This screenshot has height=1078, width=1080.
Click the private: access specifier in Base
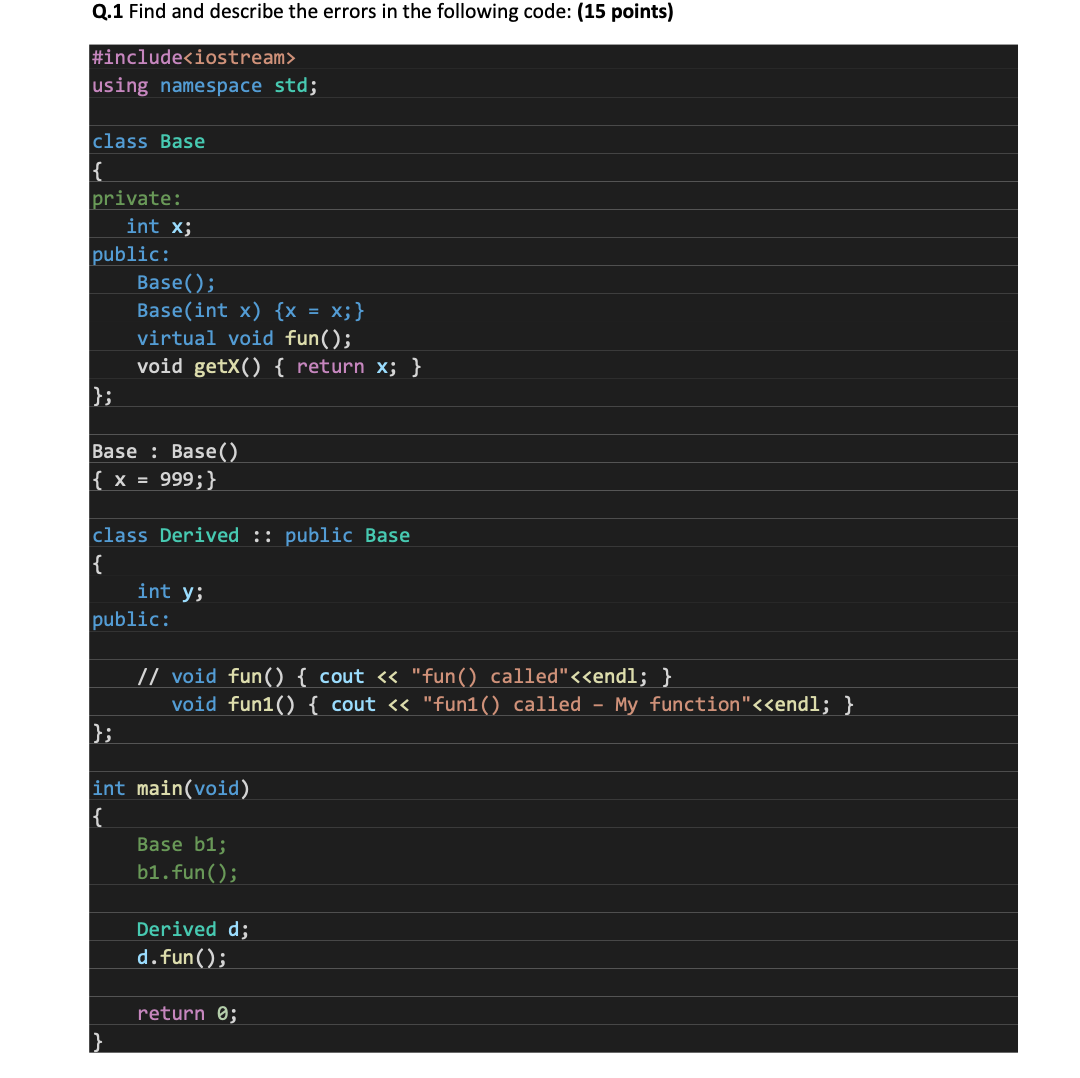134,198
